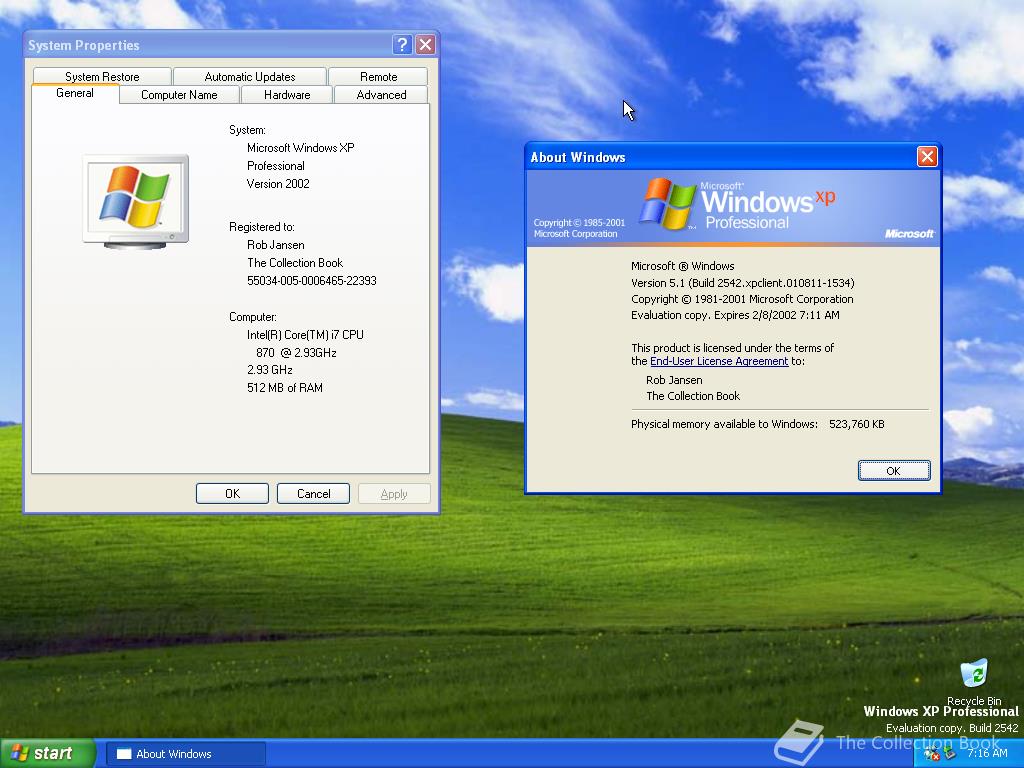Click 'The Collection Book' in About Windows
Viewport: 1024px width, 768px height.
pyautogui.click(x=693, y=396)
